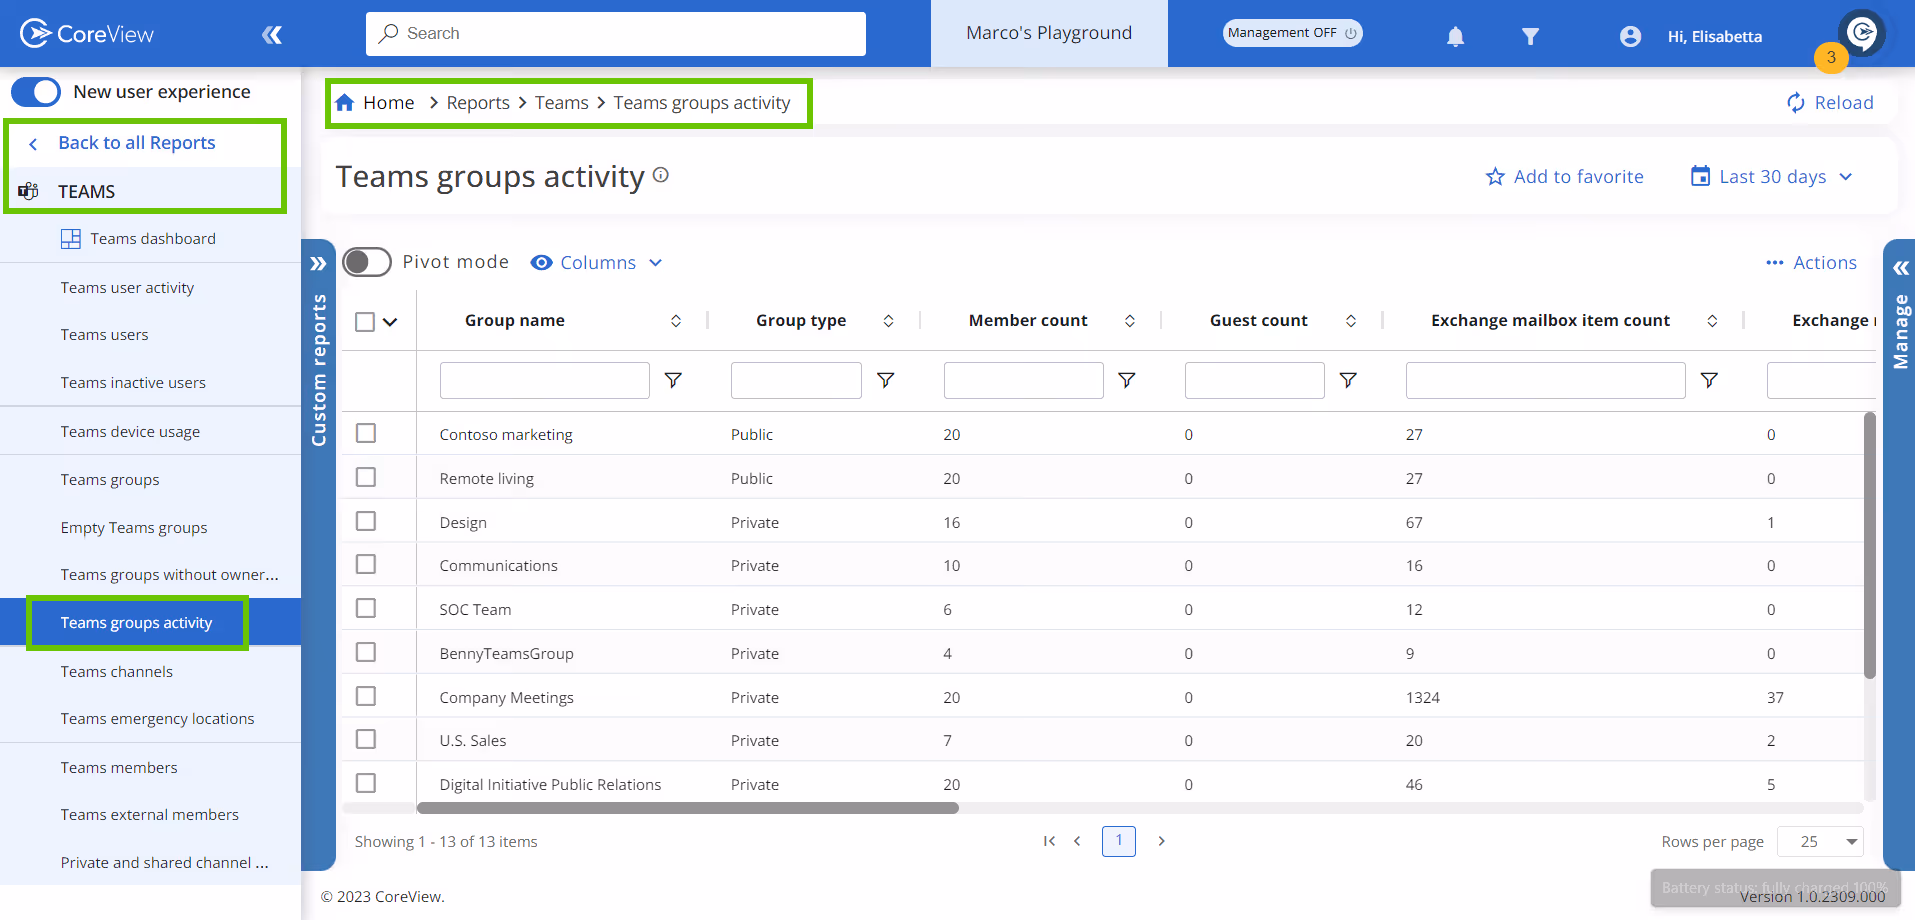Open Teams inactive users report

click(133, 383)
